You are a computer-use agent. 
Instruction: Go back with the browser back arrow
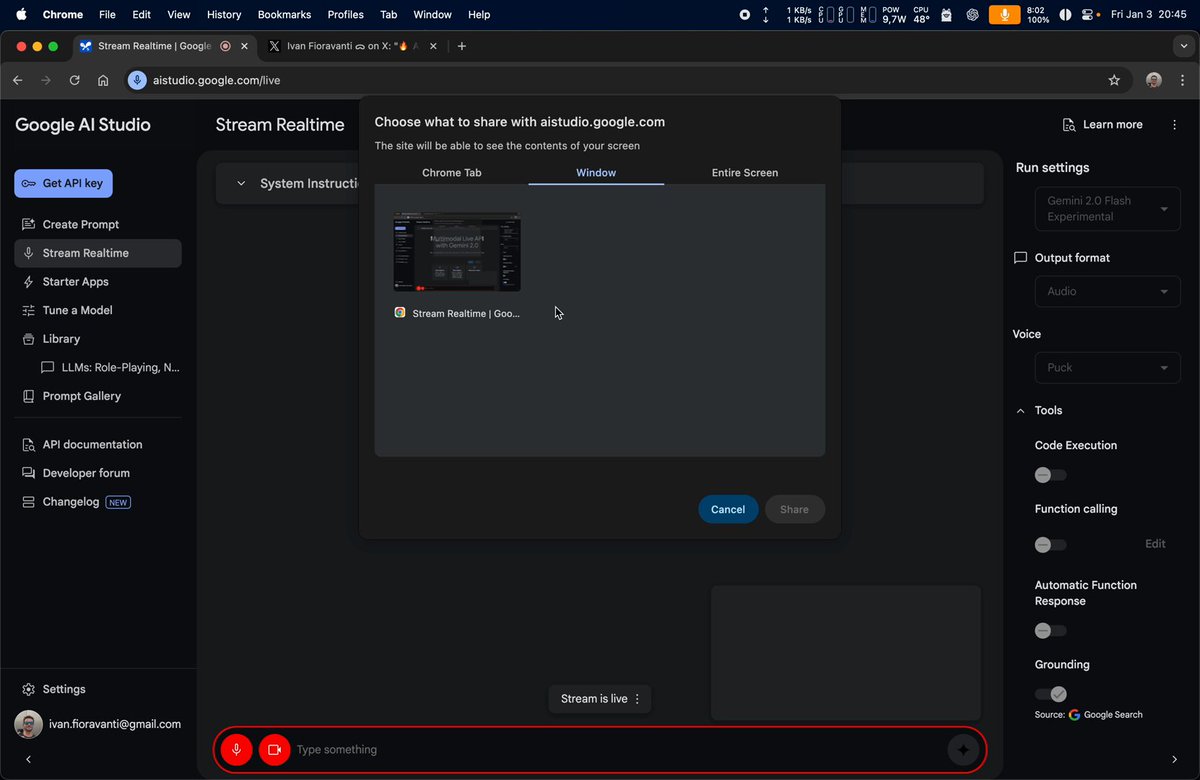point(18,80)
